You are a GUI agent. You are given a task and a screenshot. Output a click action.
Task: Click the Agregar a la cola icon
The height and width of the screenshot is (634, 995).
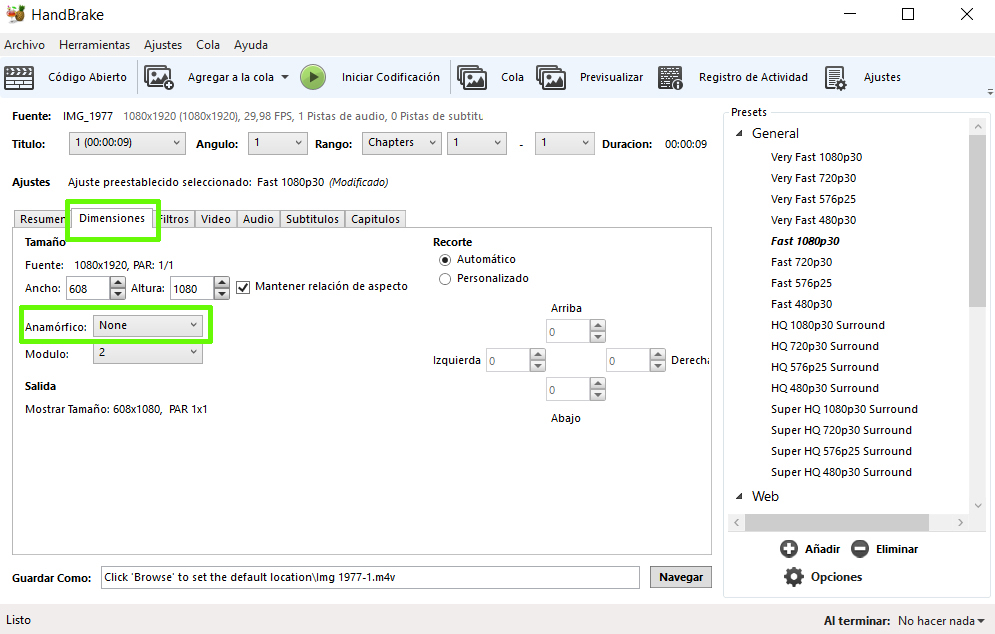(x=159, y=77)
